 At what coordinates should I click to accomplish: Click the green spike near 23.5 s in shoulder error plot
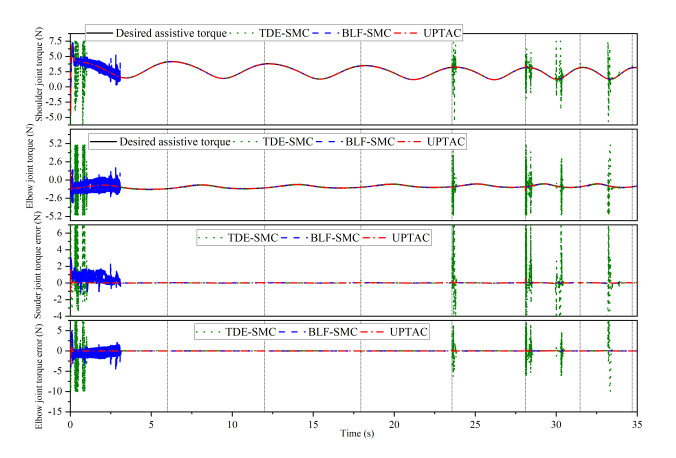click(453, 250)
